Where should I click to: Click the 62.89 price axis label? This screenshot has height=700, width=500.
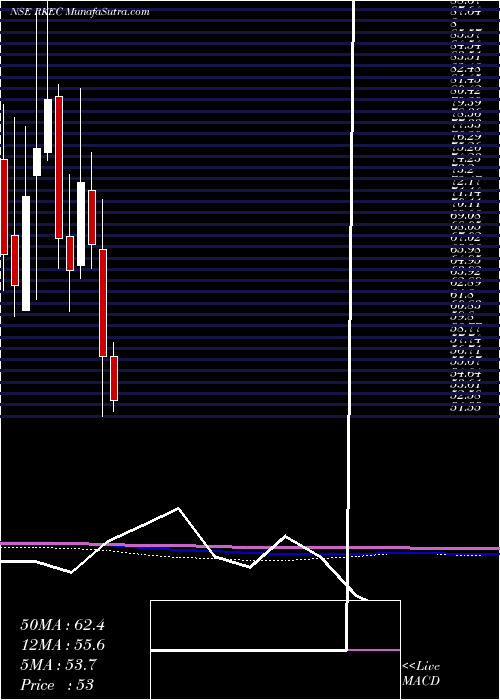click(466, 284)
